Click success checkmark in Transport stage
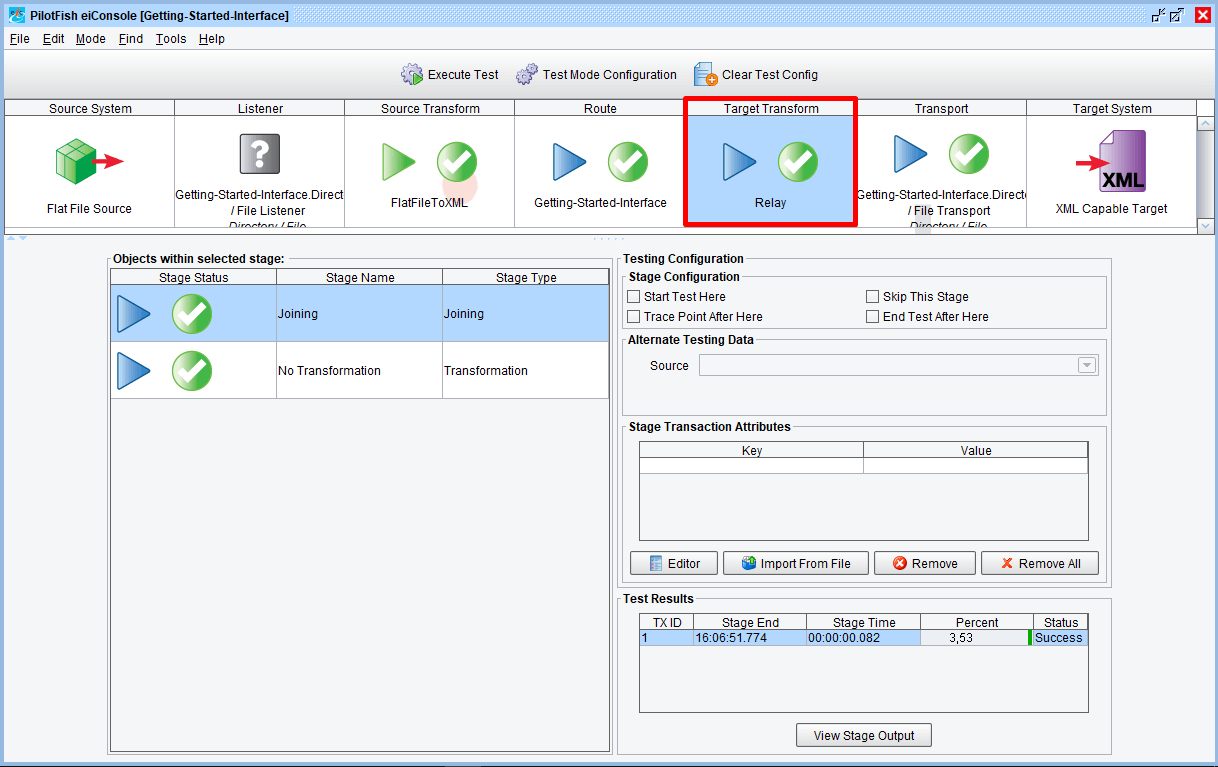The image size is (1218, 767). (969, 154)
